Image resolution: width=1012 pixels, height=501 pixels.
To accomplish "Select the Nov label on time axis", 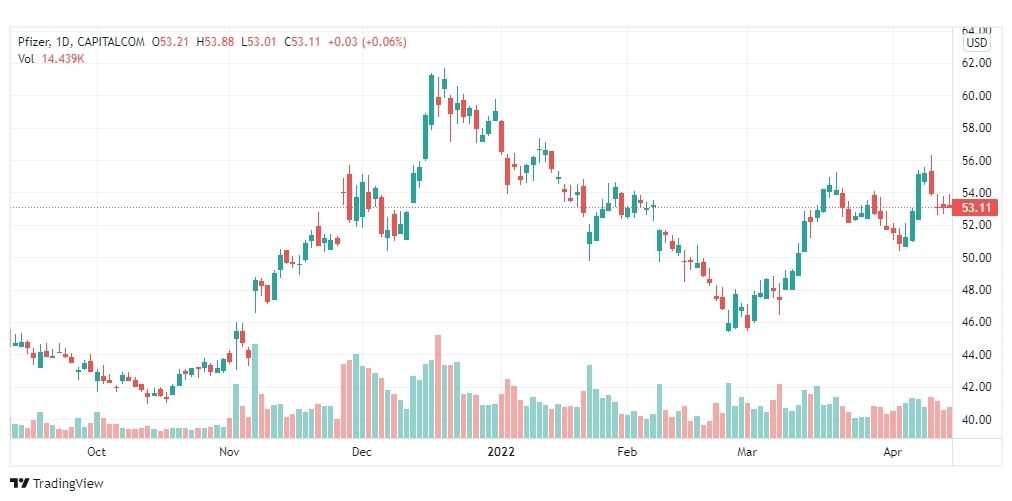I will [230, 452].
